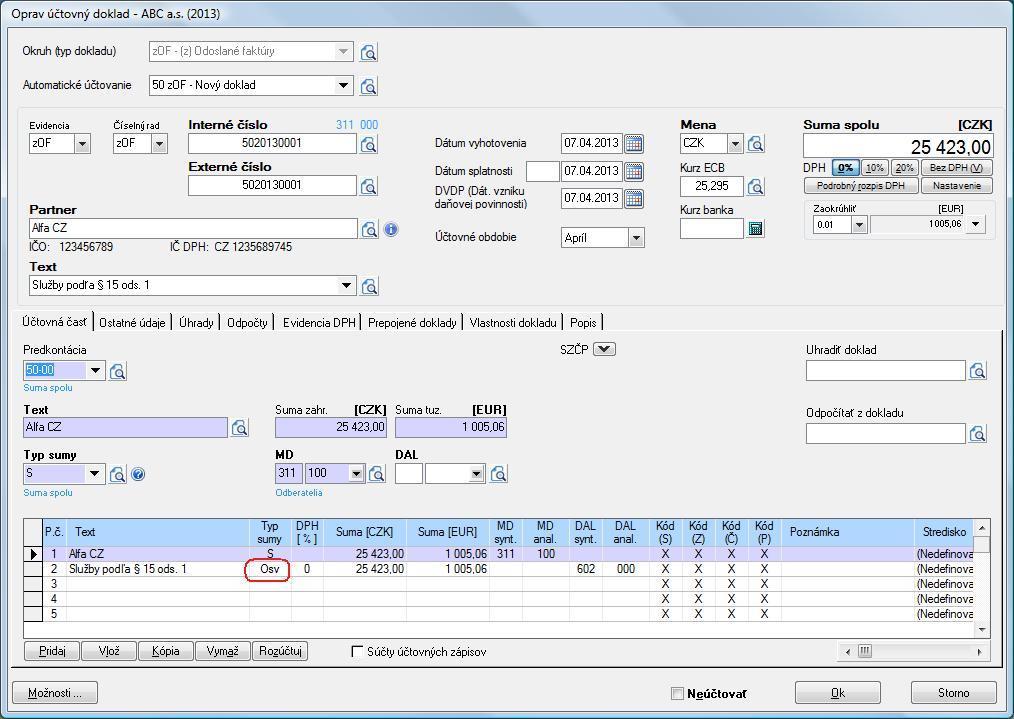The height and width of the screenshot is (719, 1014).
Task: Switch to Odpočty tab
Action: [247, 323]
